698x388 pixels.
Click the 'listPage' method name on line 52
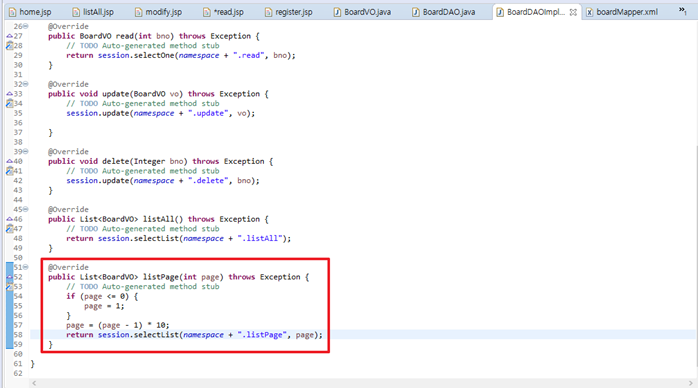tap(161, 277)
